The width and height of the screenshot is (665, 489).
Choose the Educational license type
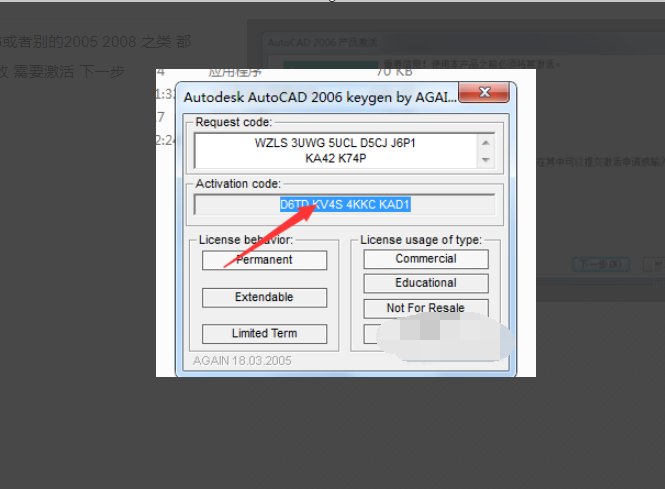[426, 283]
